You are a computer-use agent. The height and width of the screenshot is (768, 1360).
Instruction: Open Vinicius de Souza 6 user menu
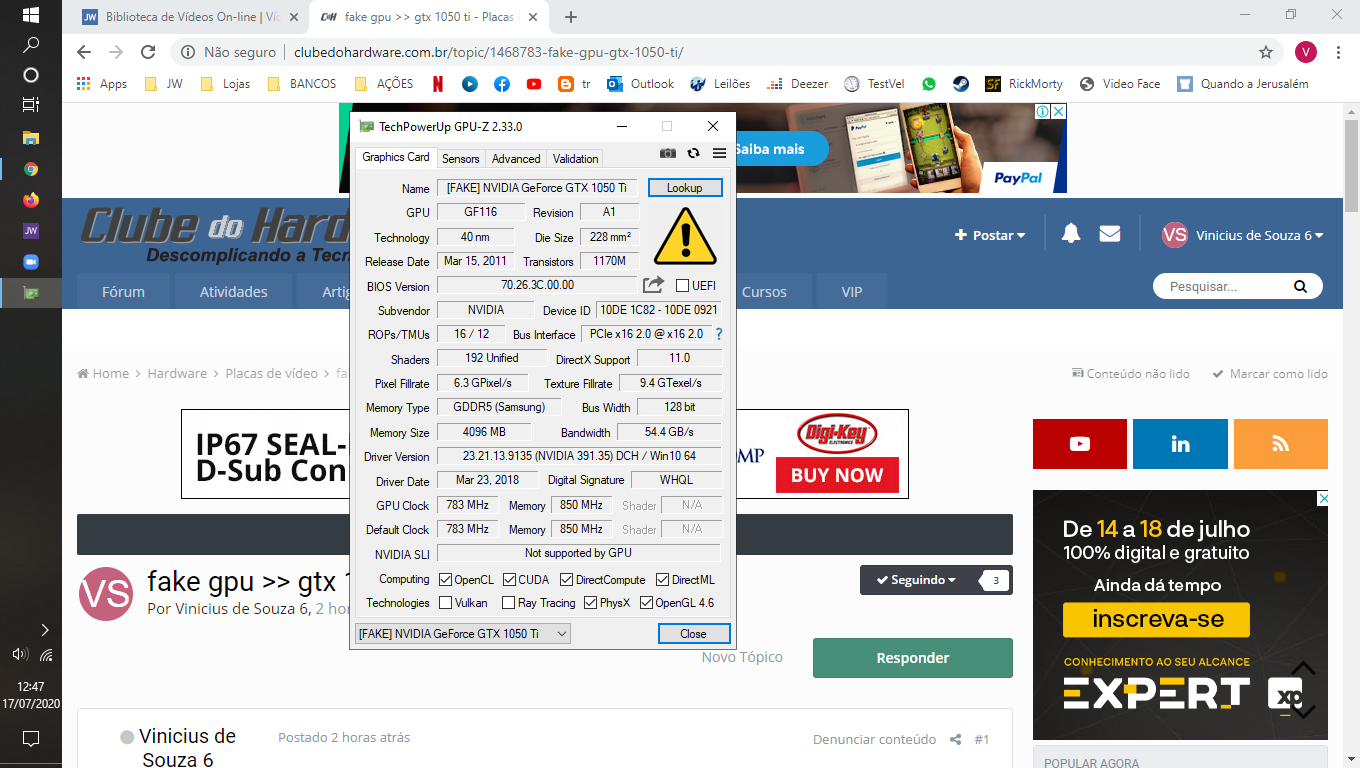point(1243,235)
